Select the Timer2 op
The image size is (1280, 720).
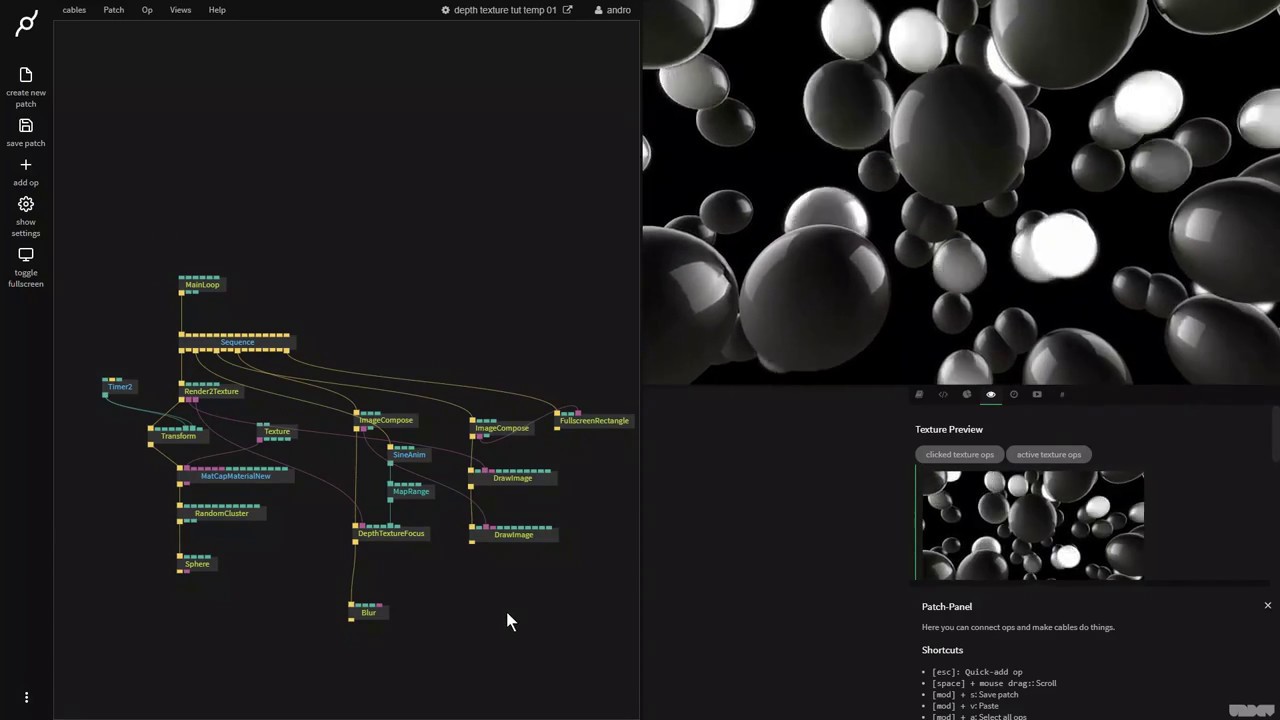pyautogui.click(x=120, y=387)
